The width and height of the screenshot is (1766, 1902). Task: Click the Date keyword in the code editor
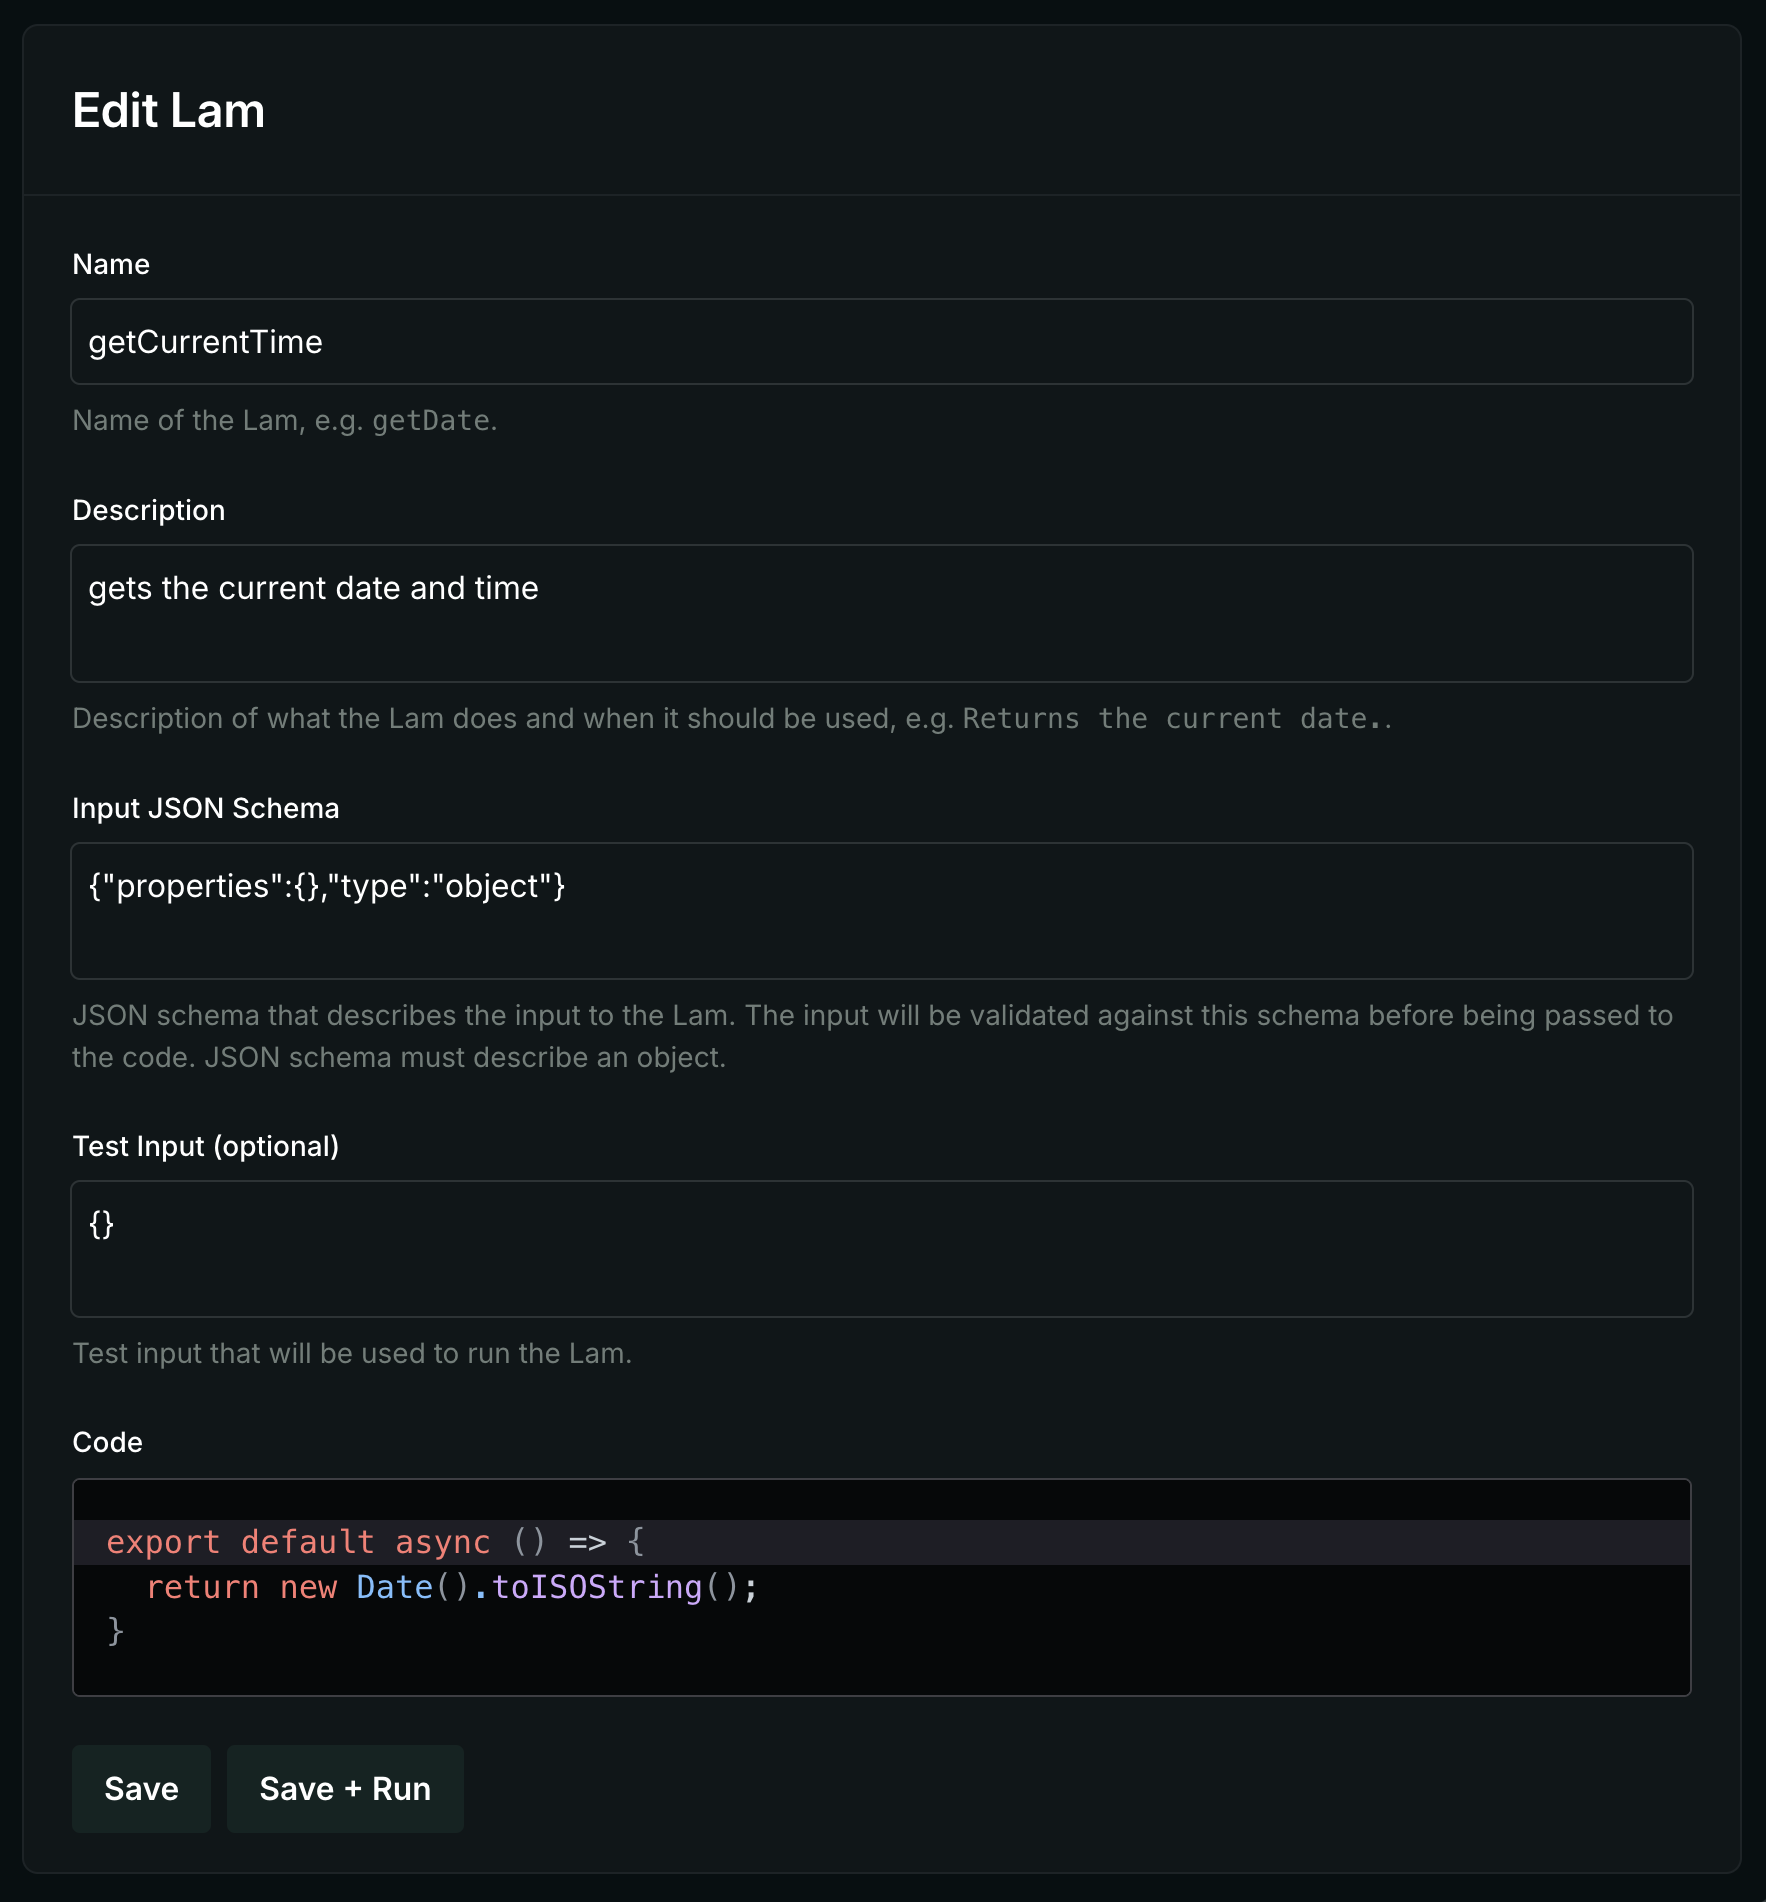click(x=394, y=1587)
